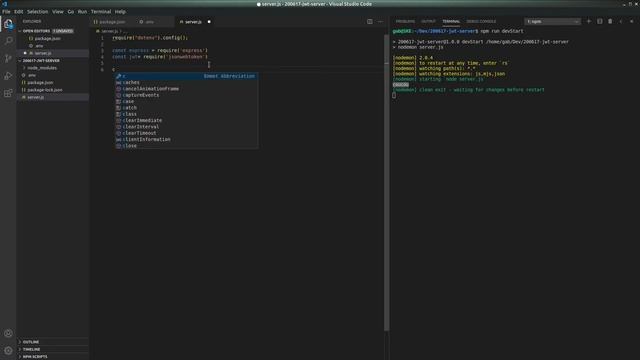
Task: Pick 'clearImmediate' suggestion
Action: pyautogui.click(x=186, y=120)
